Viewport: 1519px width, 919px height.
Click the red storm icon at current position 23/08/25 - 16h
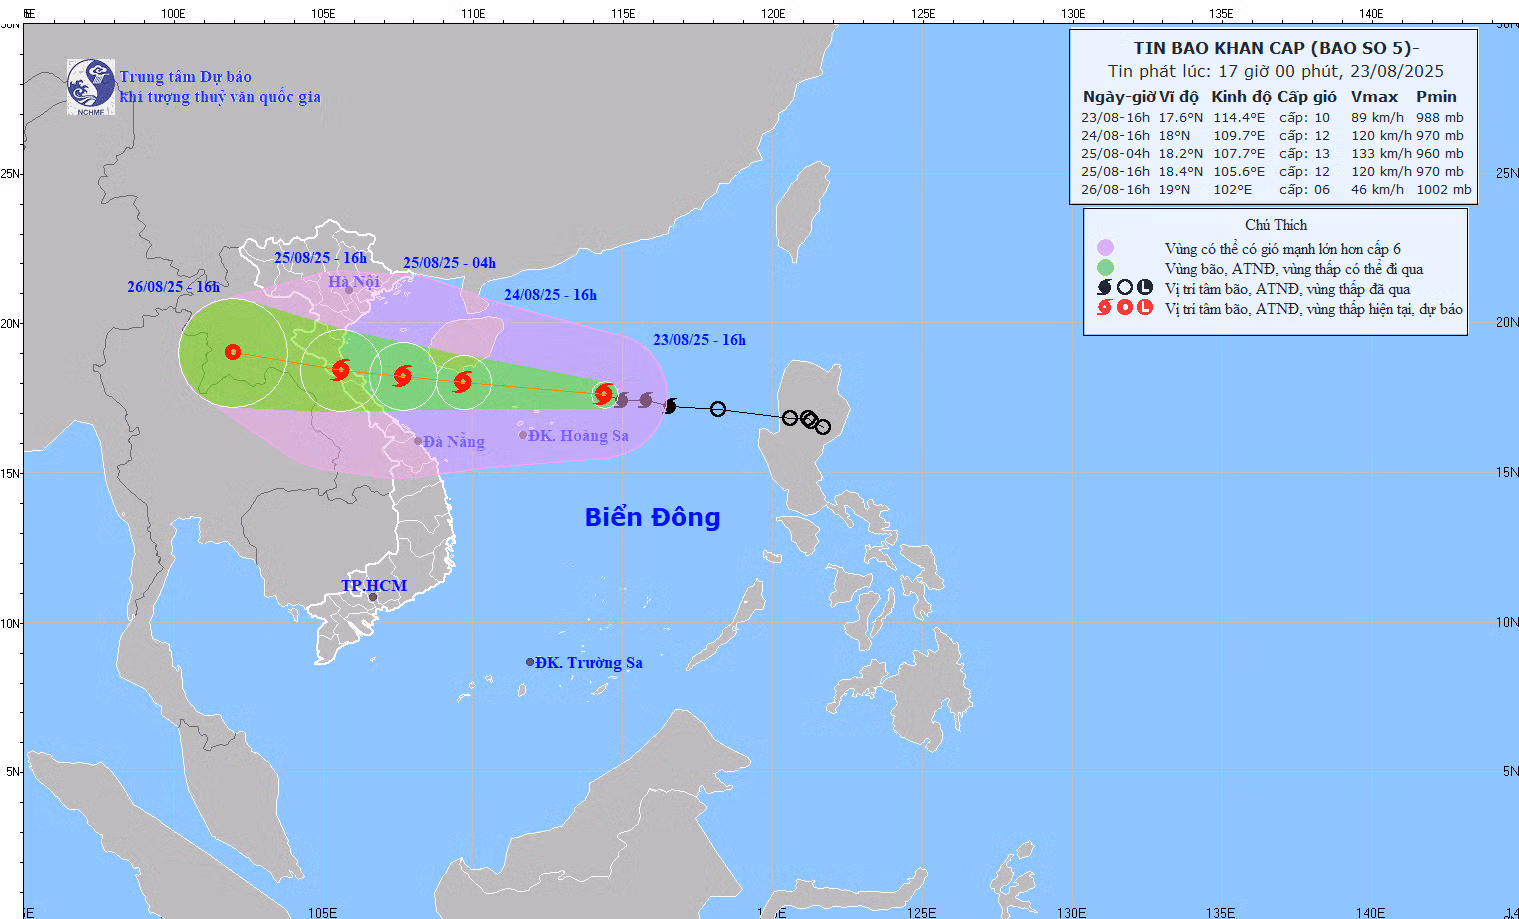(x=603, y=394)
